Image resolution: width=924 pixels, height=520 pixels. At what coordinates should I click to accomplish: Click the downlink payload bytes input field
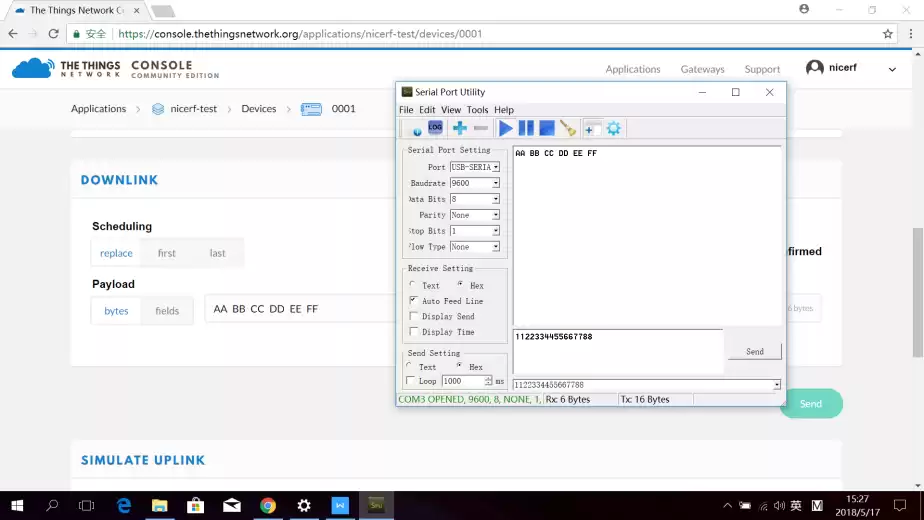pos(300,309)
